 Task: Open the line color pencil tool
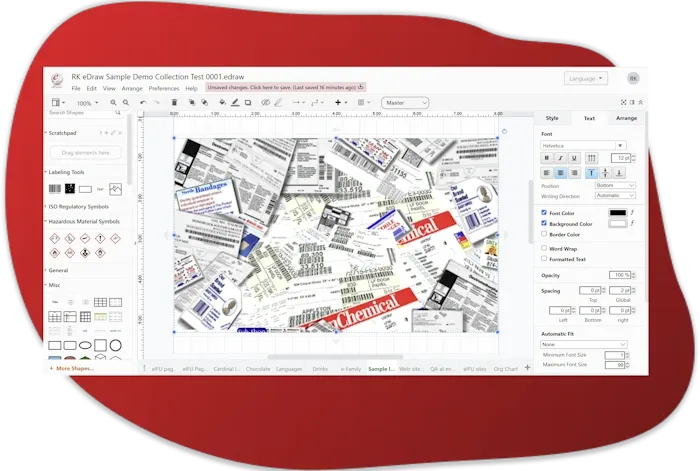click(x=235, y=103)
